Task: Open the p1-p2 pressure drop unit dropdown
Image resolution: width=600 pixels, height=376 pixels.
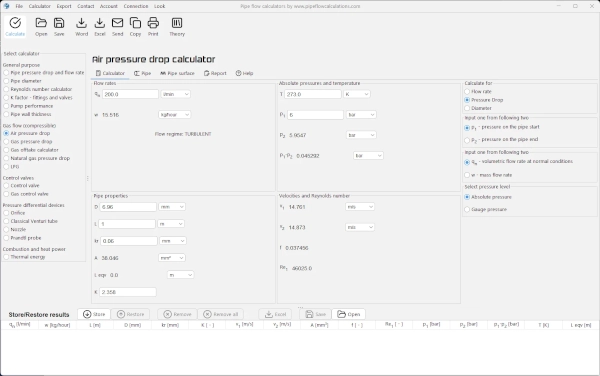Action: click(x=368, y=156)
